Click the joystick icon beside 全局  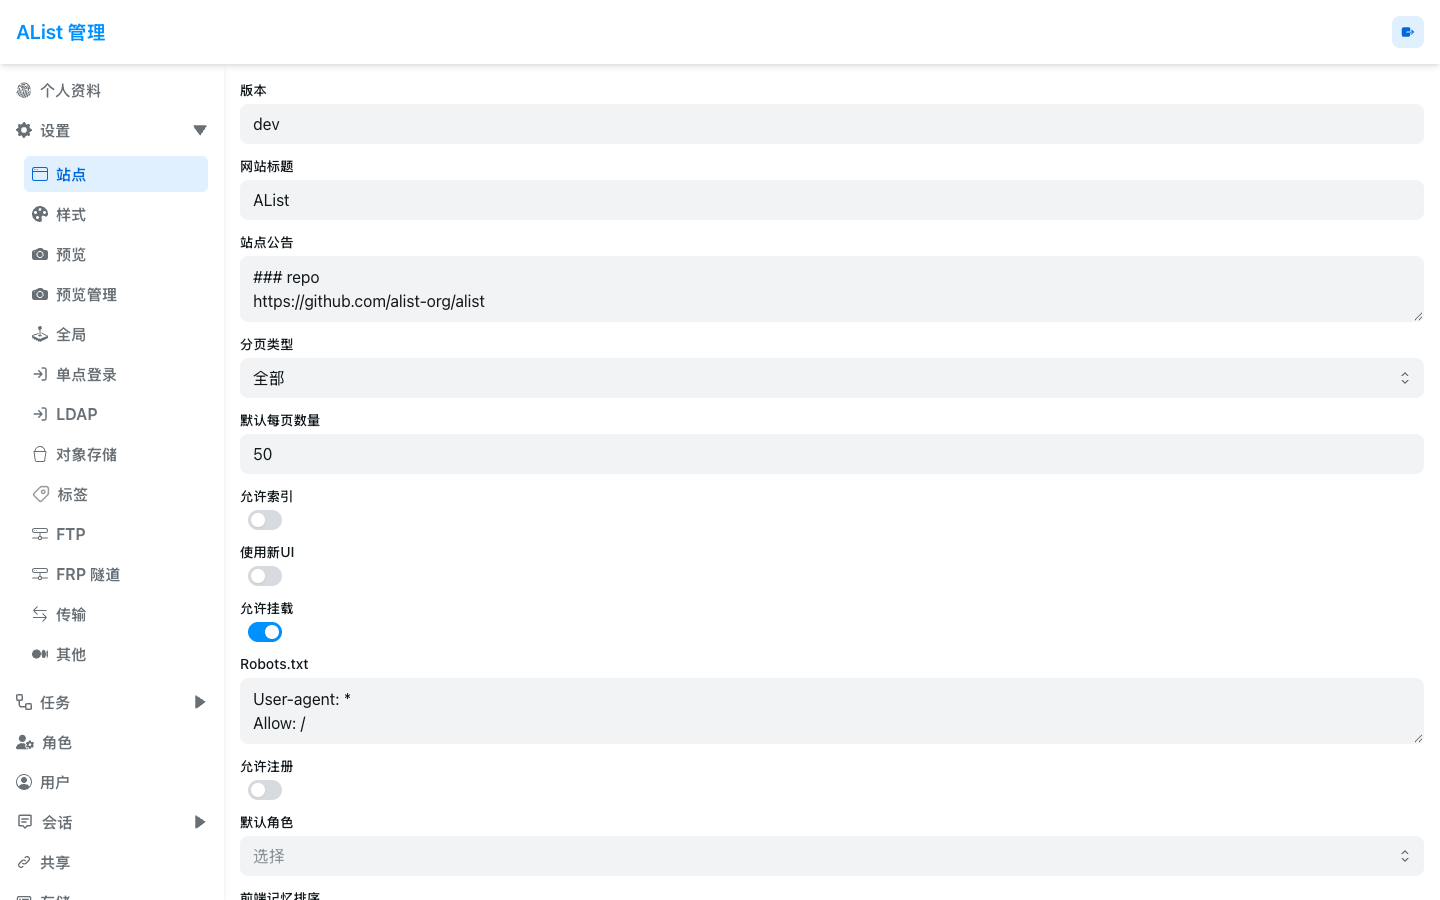coord(40,334)
